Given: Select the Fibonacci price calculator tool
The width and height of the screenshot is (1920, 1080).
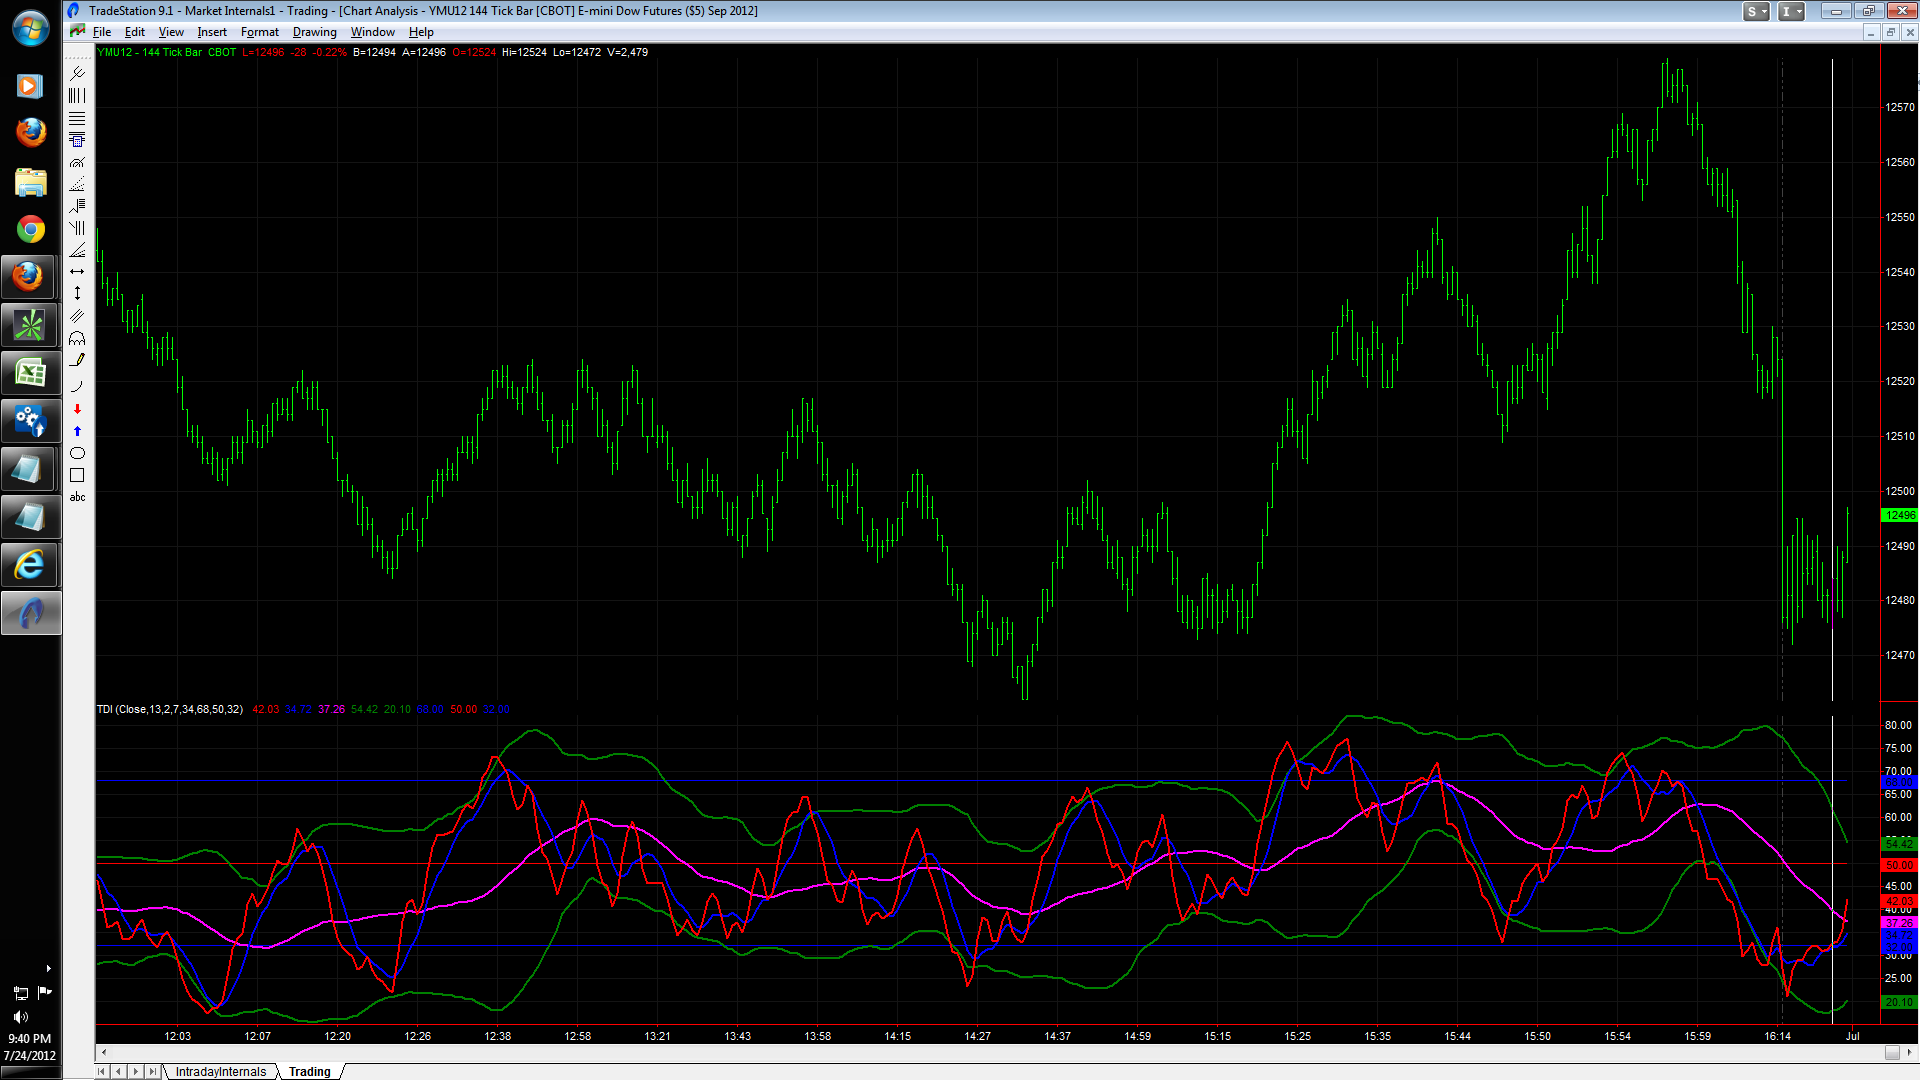Looking at the screenshot, I should click(x=77, y=139).
